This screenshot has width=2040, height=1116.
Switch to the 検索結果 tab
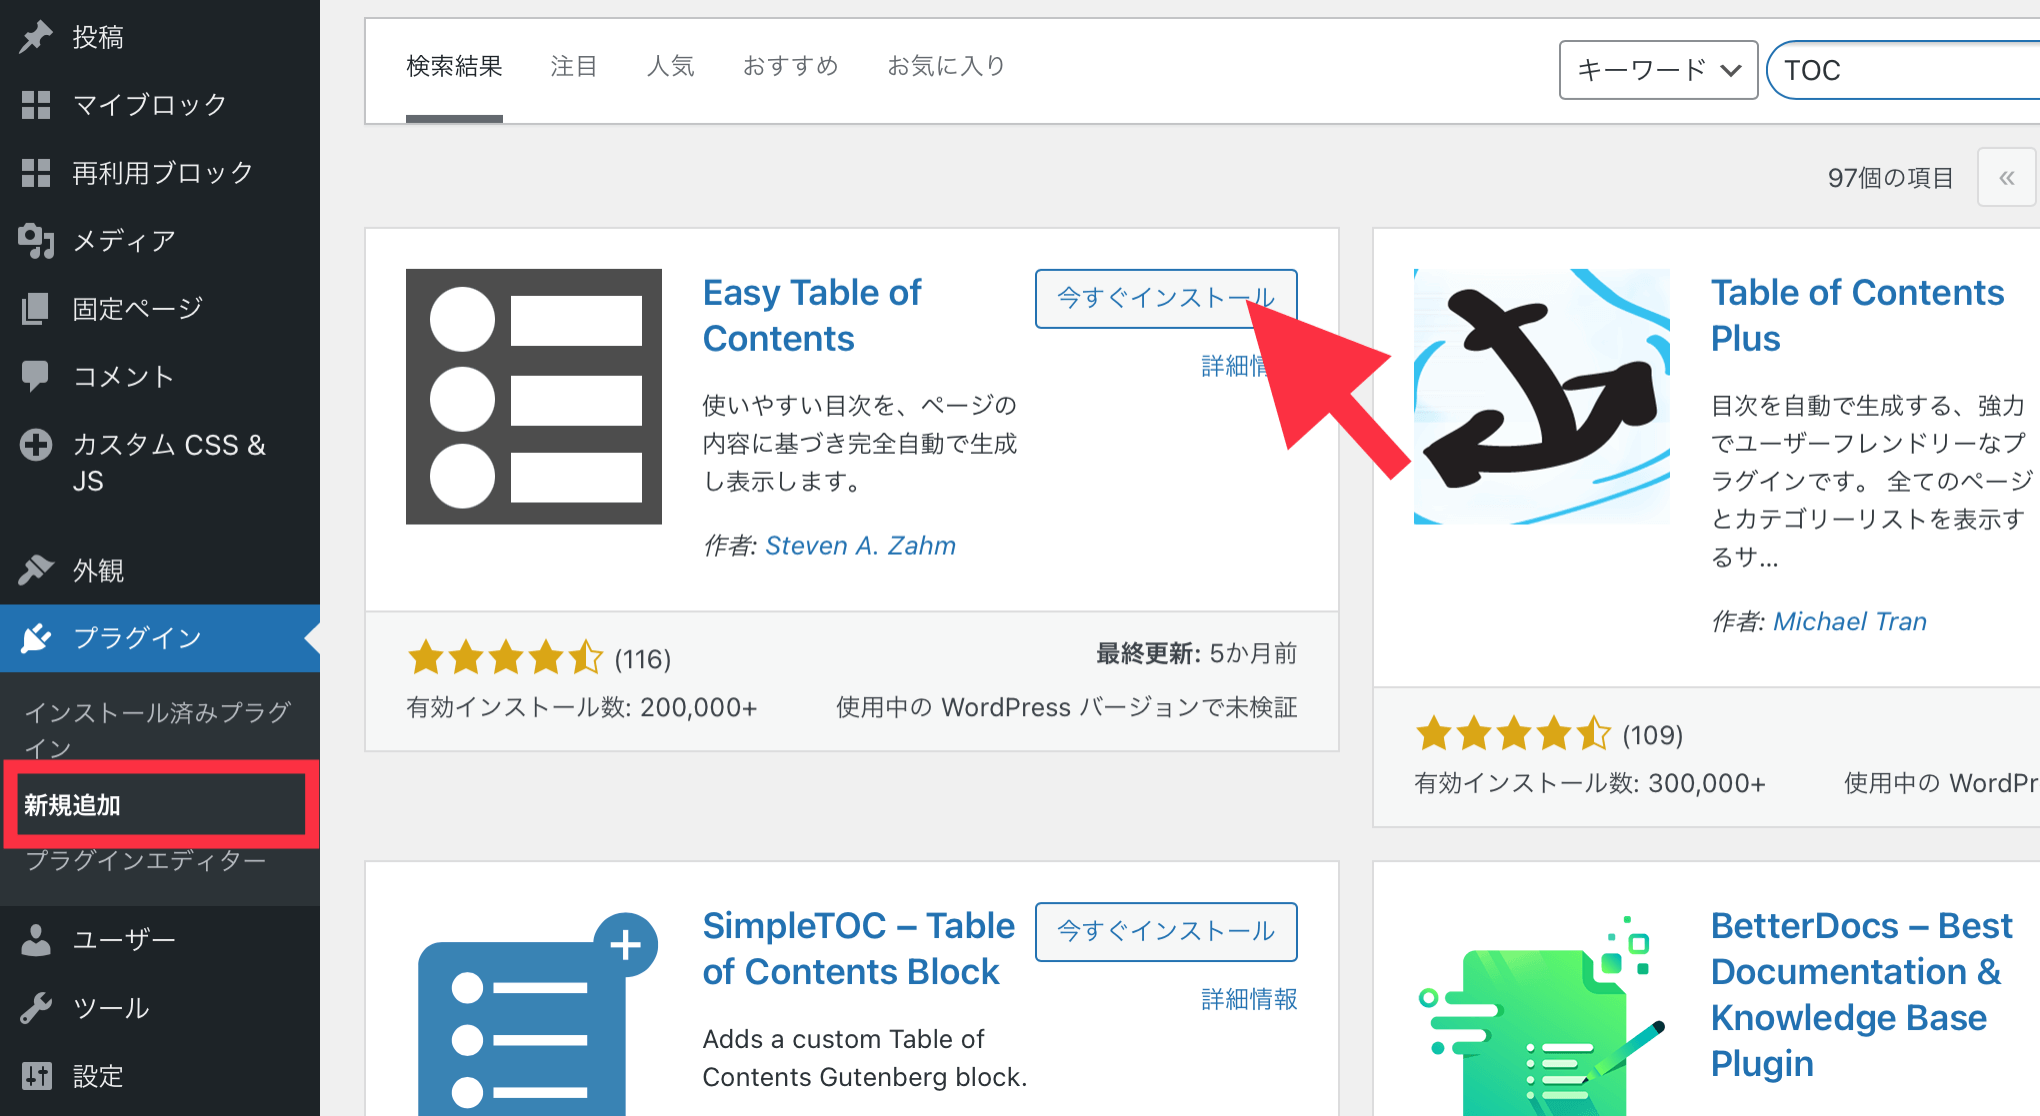click(454, 67)
